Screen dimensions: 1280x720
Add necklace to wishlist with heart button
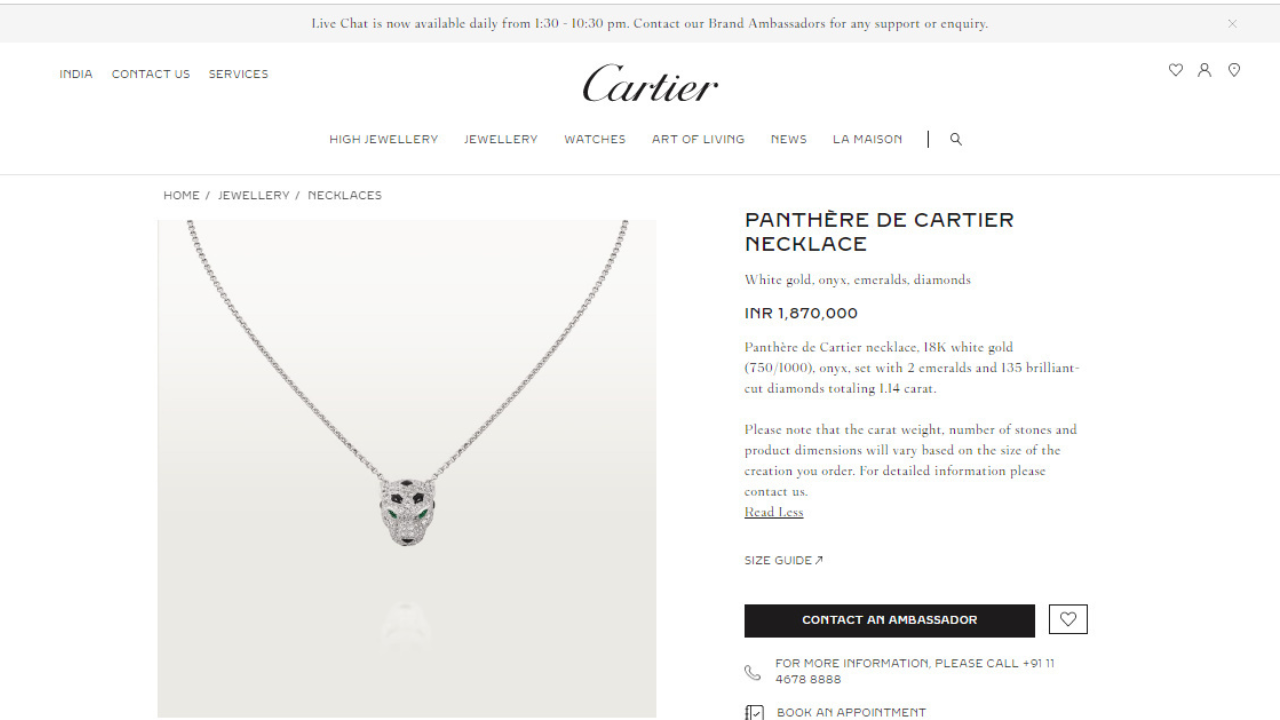[x=1068, y=619]
